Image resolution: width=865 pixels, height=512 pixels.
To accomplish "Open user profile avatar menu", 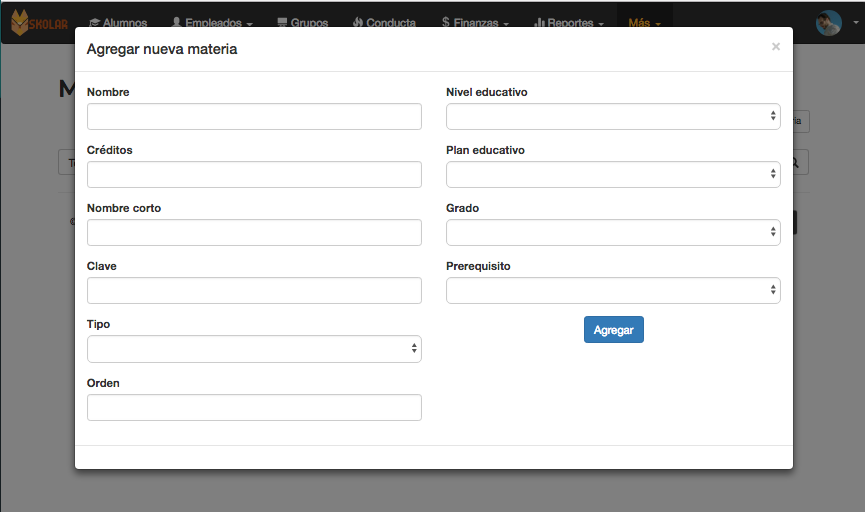I will click(829, 23).
